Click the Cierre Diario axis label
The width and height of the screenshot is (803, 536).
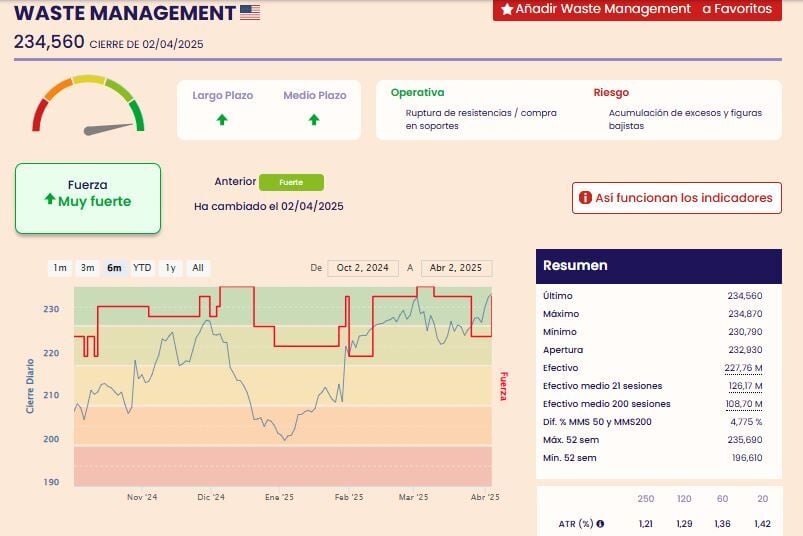30,386
